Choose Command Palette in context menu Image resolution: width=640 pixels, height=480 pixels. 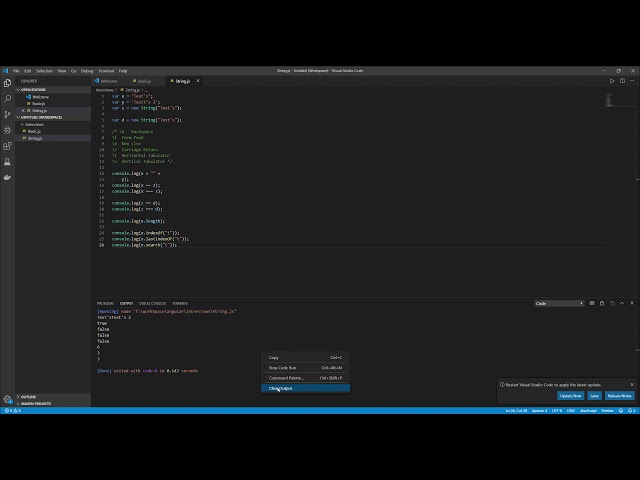[305, 378]
